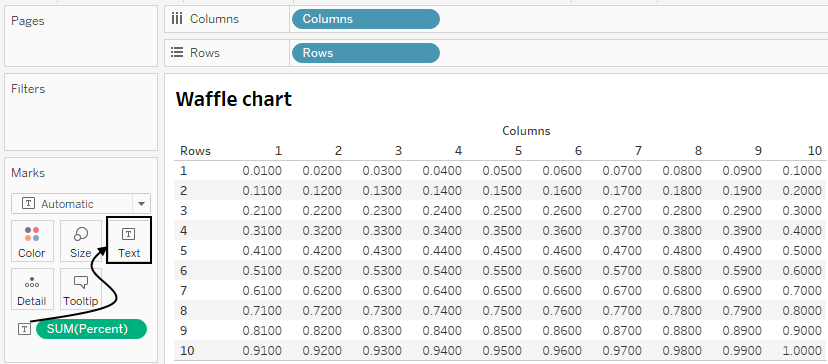Screen dimensions: 828x364
Task: Select the cell with value 0.3400
Action: (x=443, y=231)
